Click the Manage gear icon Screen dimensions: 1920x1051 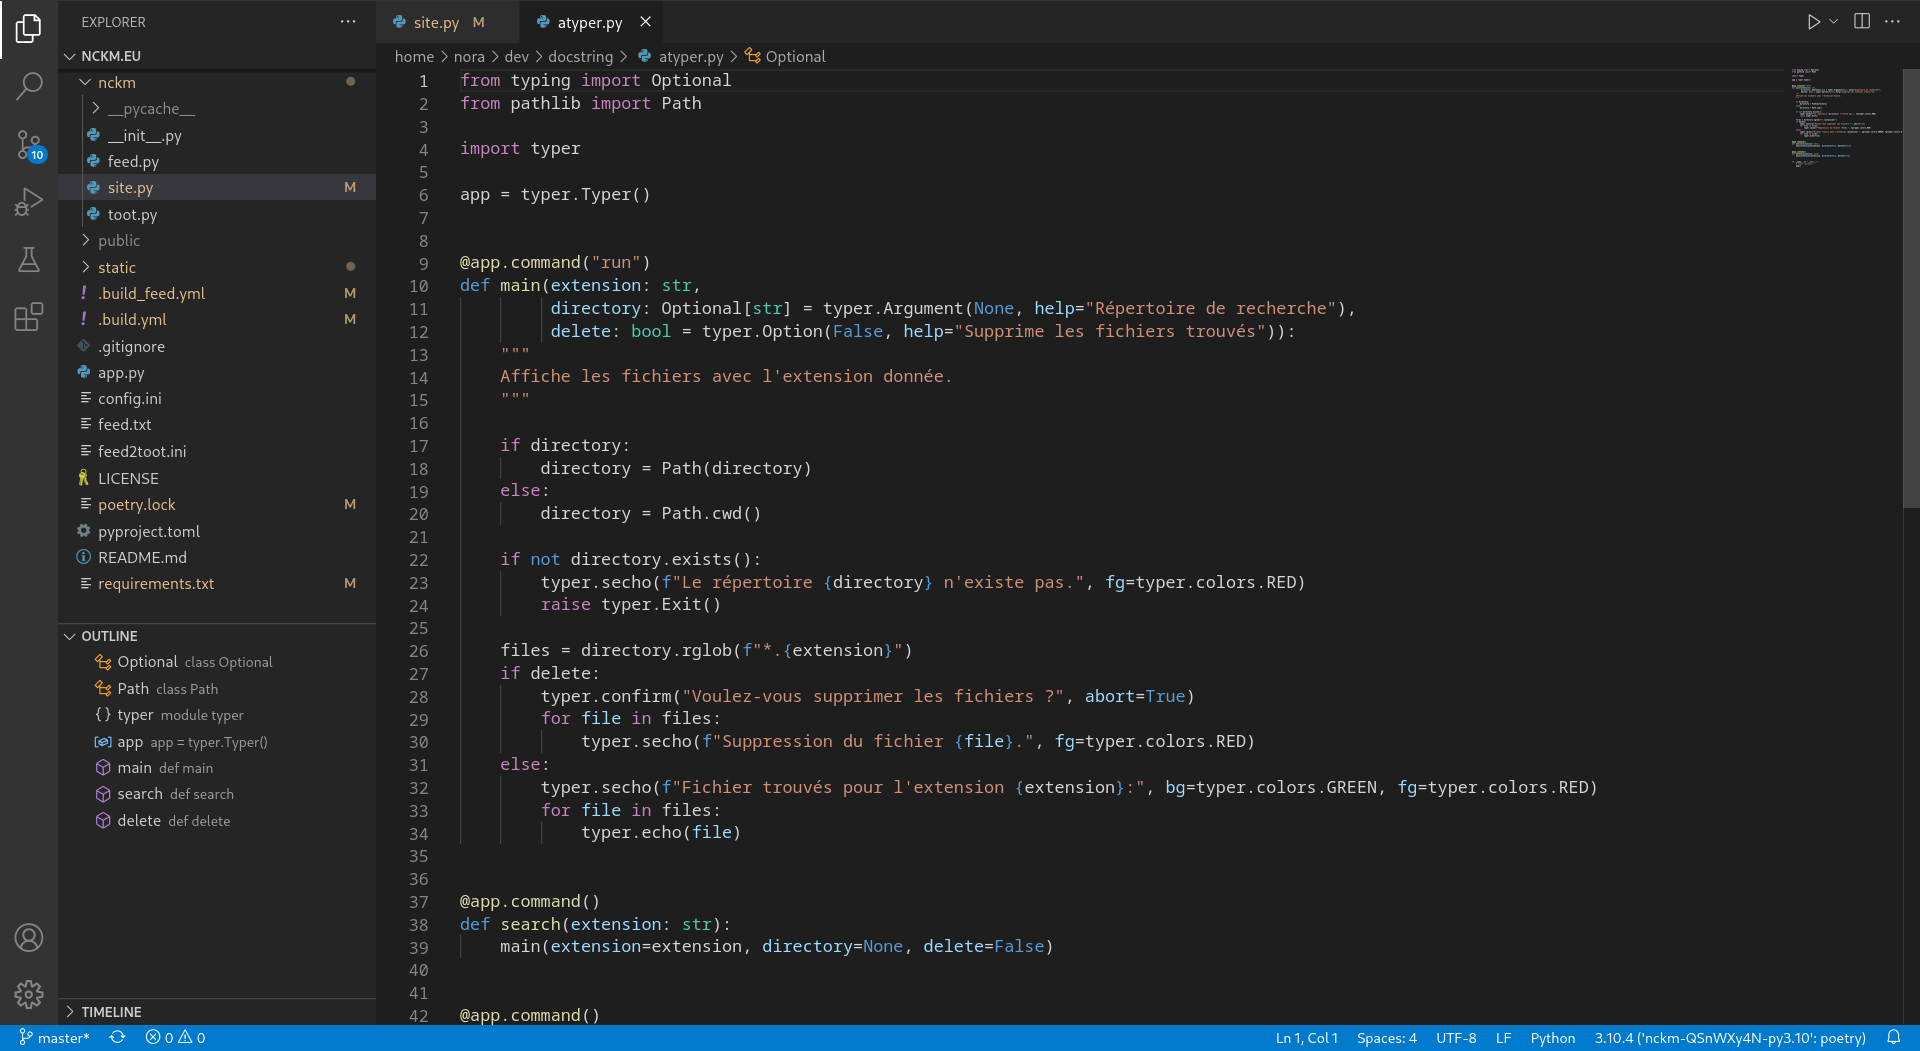[29, 994]
